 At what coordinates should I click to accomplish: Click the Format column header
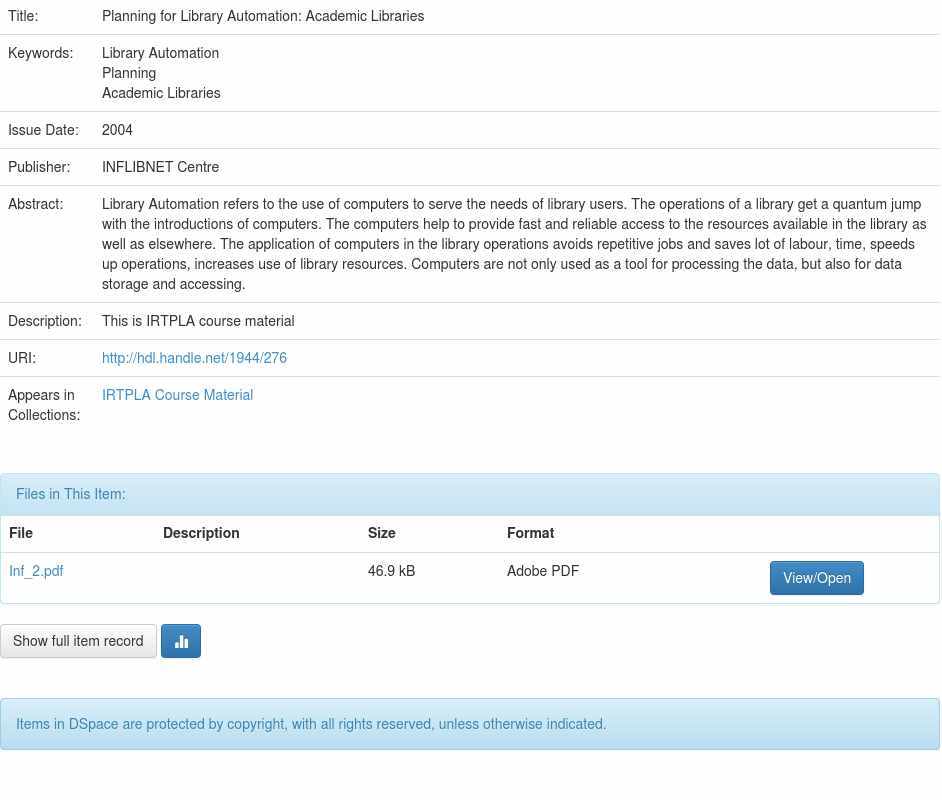[530, 533]
